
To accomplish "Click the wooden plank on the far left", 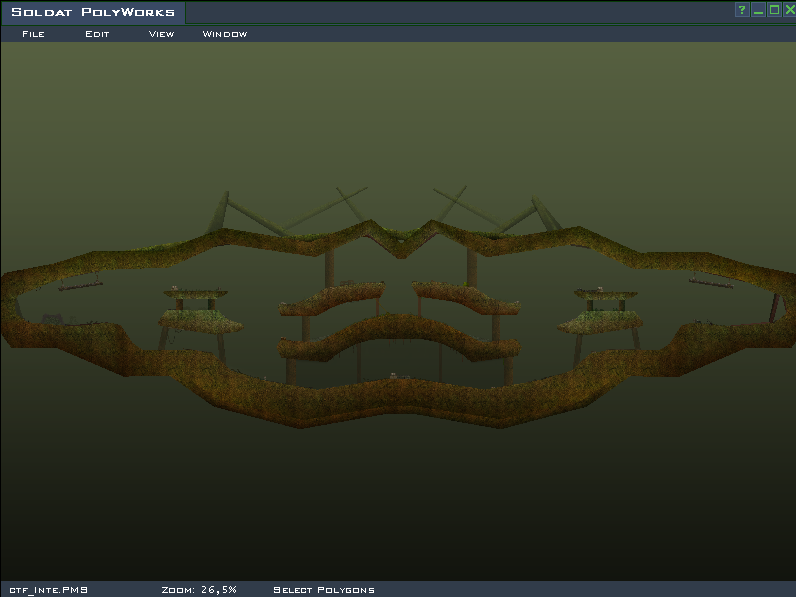I will pyautogui.click(x=81, y=286).
